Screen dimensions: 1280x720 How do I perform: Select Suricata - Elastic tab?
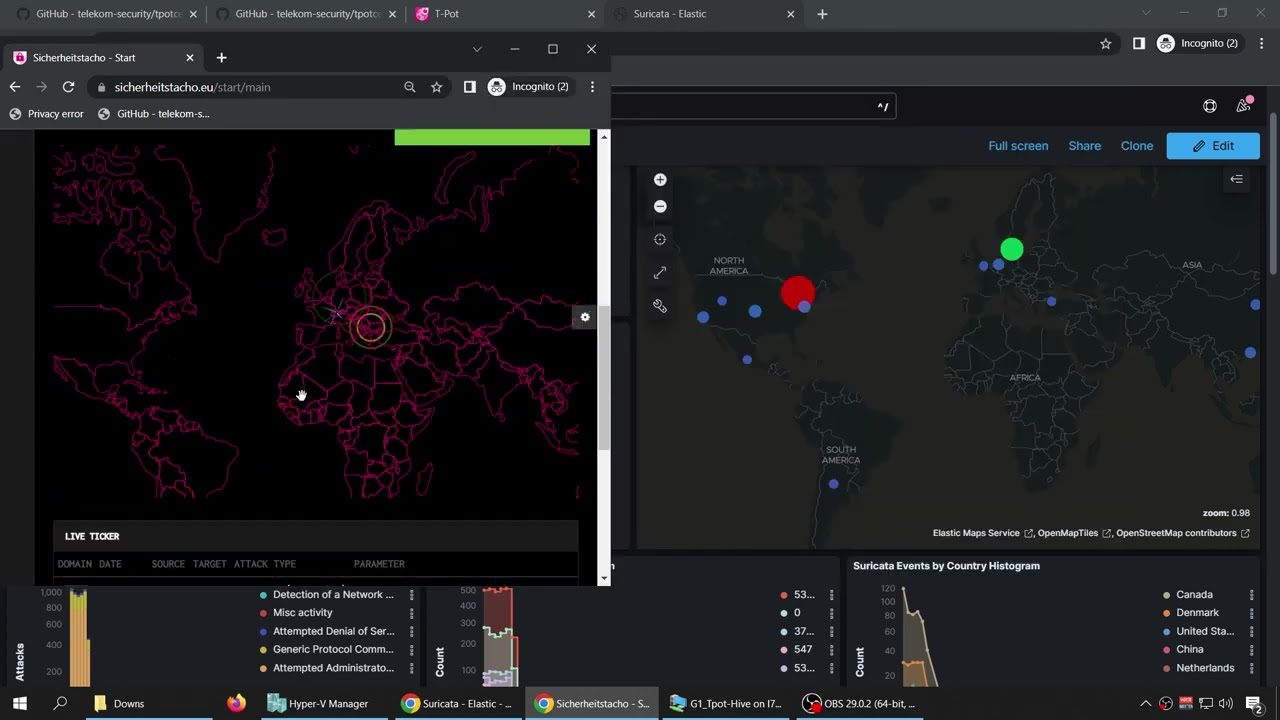pyautogui.click(x=704, y=14)
